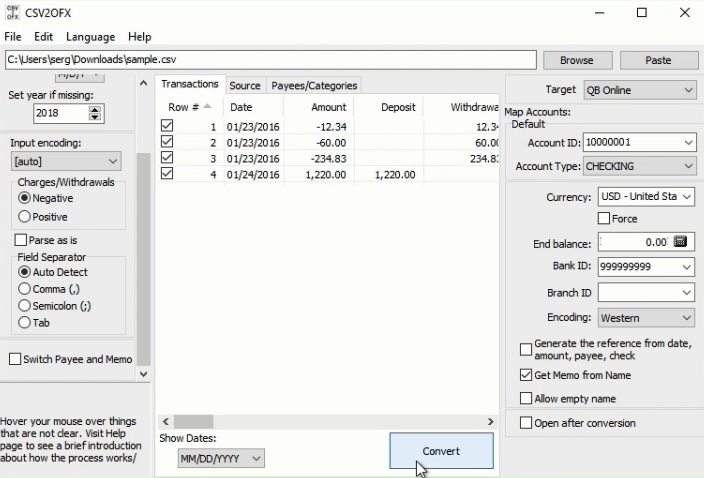
Task: Select the 1,220.00 amount cell
Action: [x=319, y=175]
